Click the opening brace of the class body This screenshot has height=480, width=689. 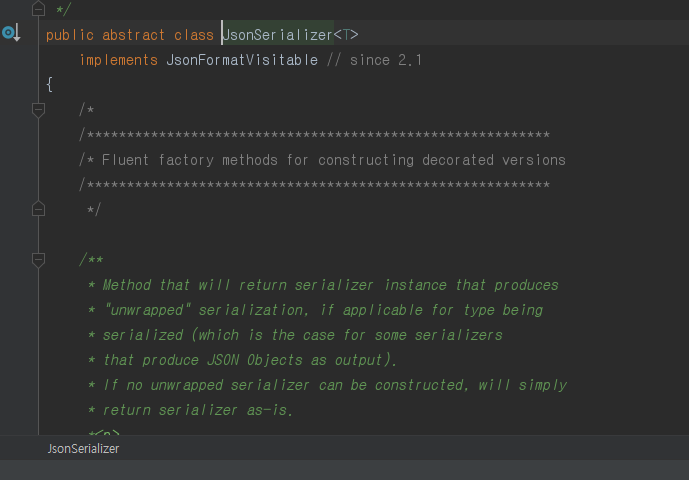pyautogui.click(x=49, y=84)
